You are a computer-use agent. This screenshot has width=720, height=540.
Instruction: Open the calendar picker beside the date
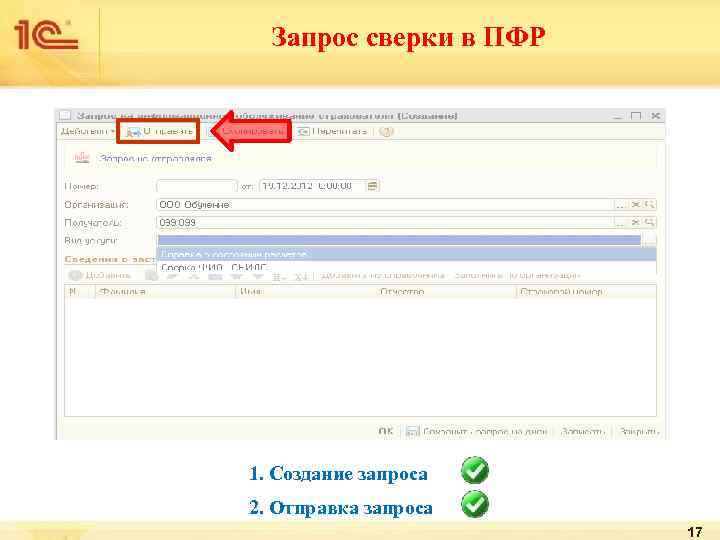[x=372, y=186]
